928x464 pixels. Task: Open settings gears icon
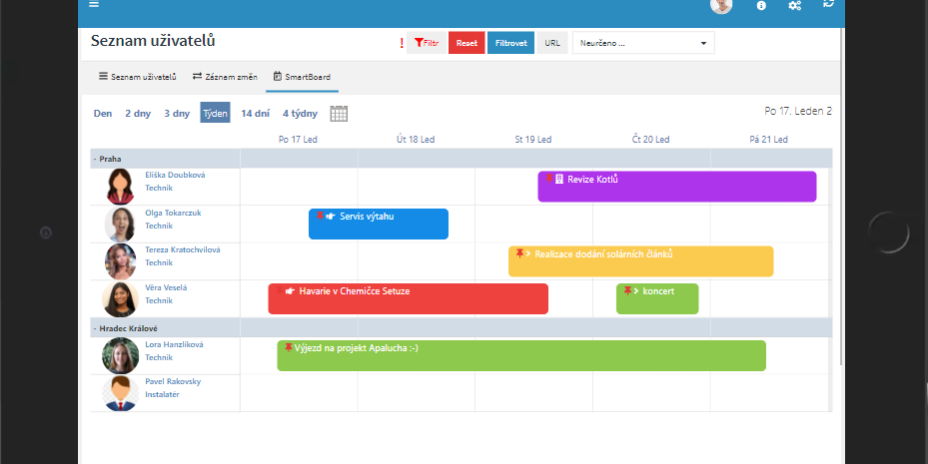[x=794, y=5]
